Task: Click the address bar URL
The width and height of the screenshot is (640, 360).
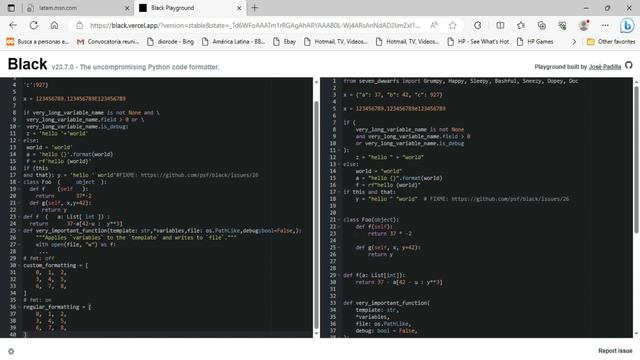Action: 255,25
